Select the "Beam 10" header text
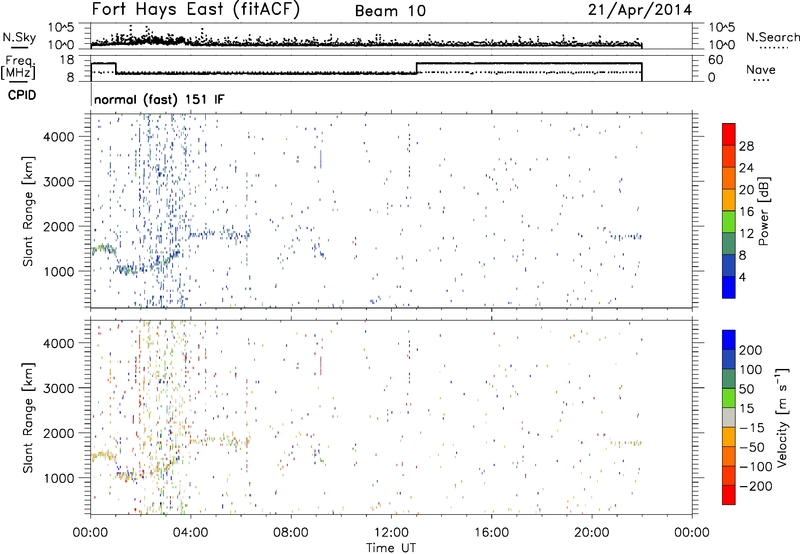 click(390, 11)
